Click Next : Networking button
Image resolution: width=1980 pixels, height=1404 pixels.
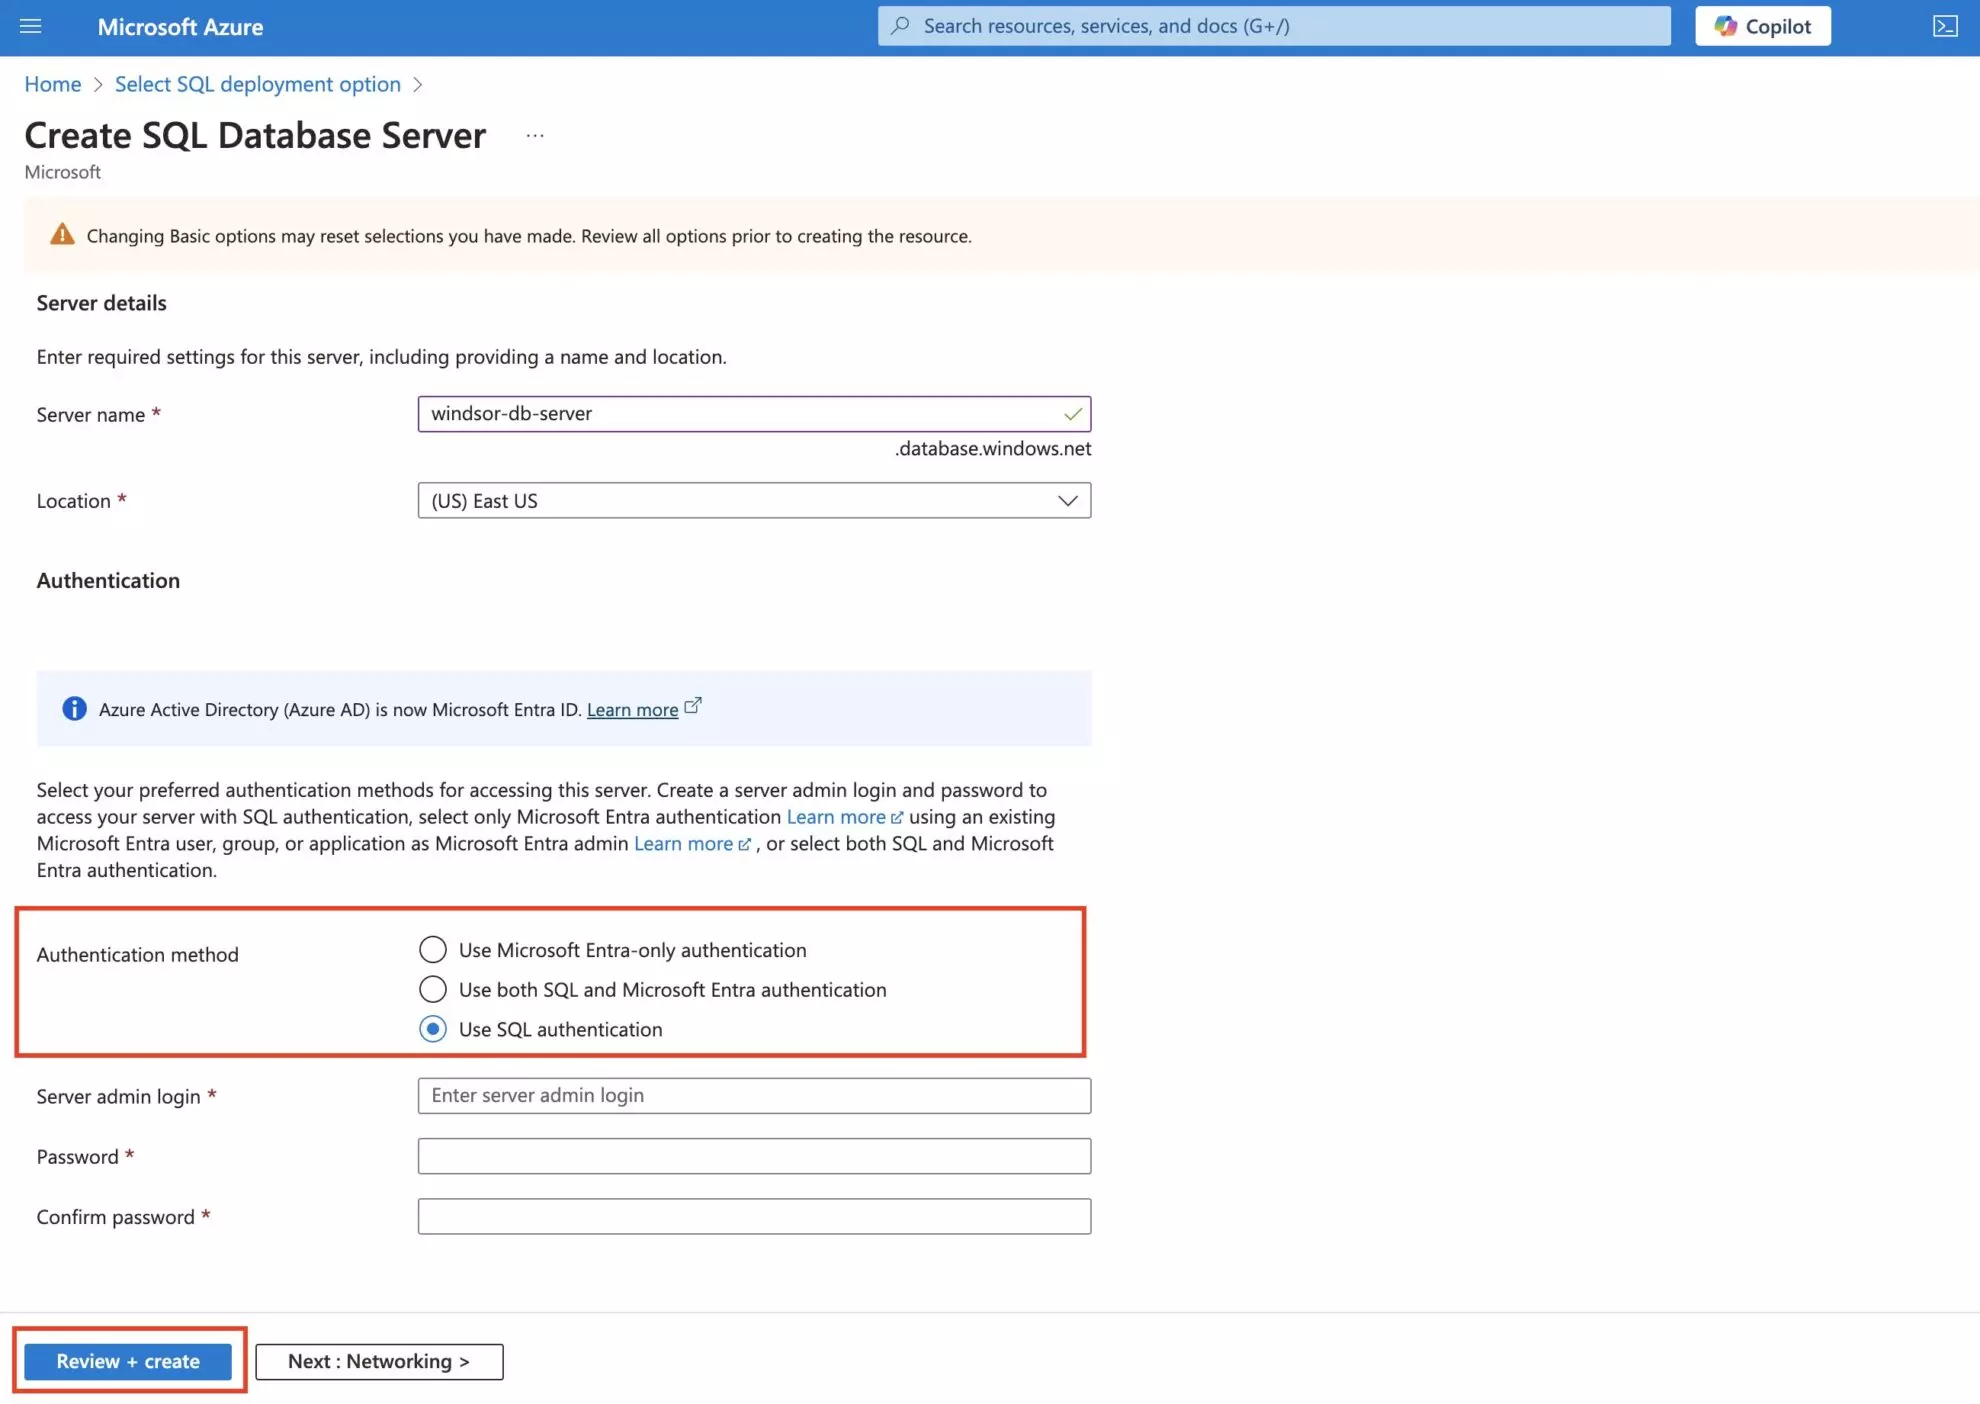coord(379,1361)
